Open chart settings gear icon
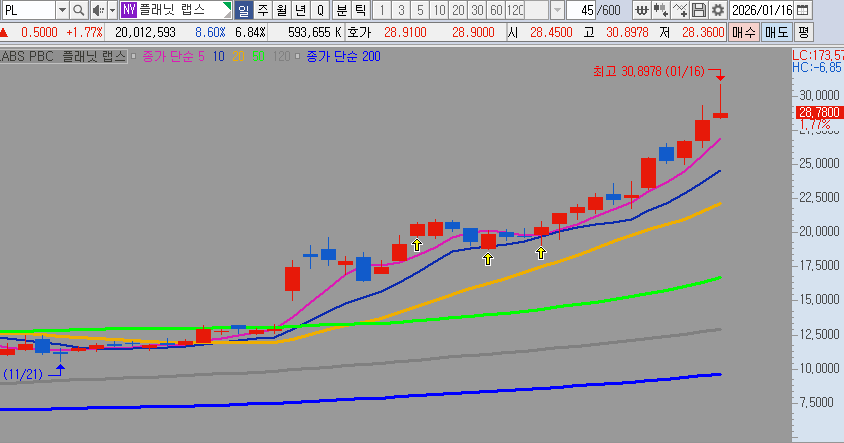The image size is (844, 443). [718, 10]
